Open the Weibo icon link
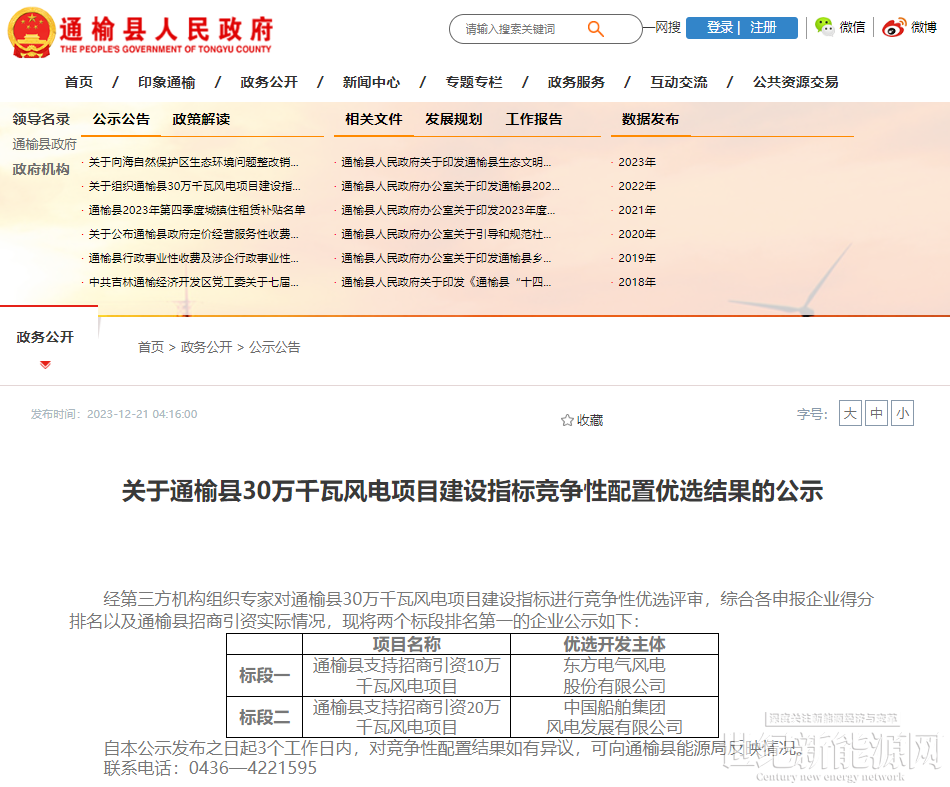This screenshot has width=950, height=787. (x=894, y=27)
